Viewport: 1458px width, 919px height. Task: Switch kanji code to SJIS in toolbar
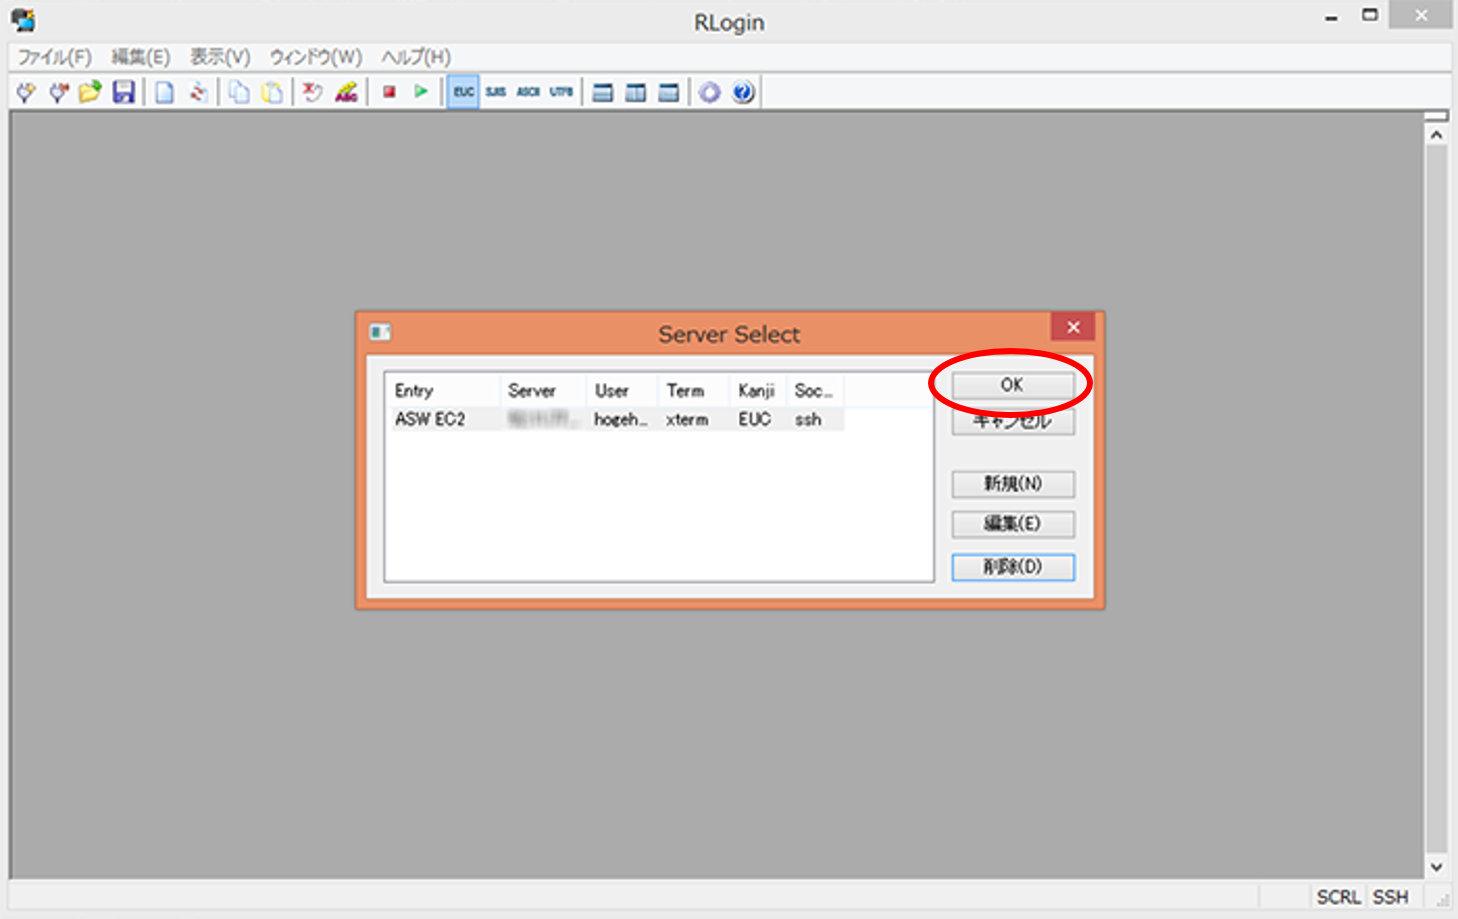[x=496, y=92]
